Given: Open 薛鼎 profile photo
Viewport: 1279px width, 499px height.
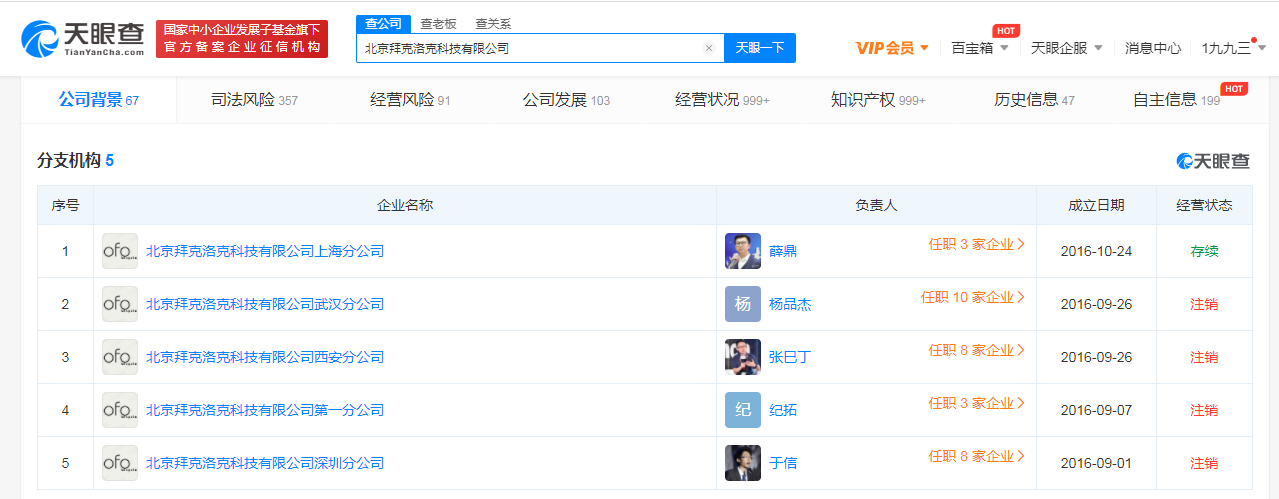Looking at the screenshot, I should pyautogui.click(x=742, y=251).
